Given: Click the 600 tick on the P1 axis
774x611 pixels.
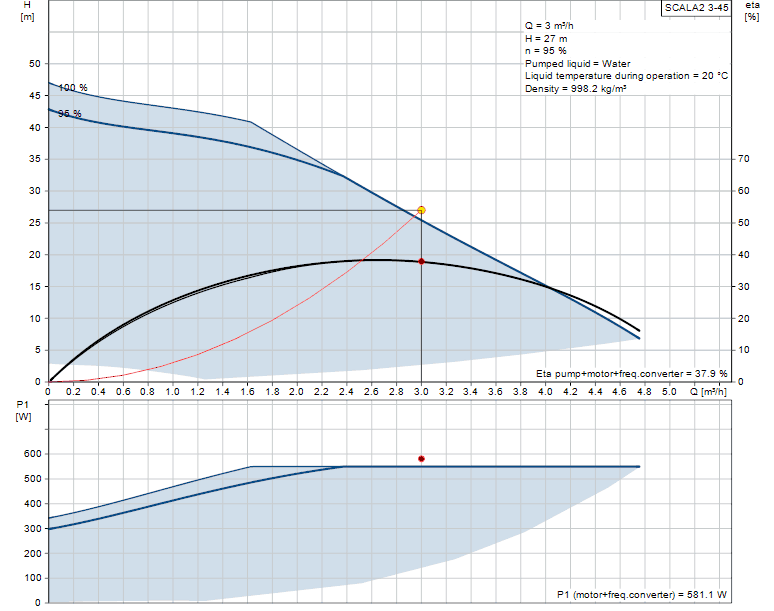Looking at the screenshot, I should (x=34, y=454).
